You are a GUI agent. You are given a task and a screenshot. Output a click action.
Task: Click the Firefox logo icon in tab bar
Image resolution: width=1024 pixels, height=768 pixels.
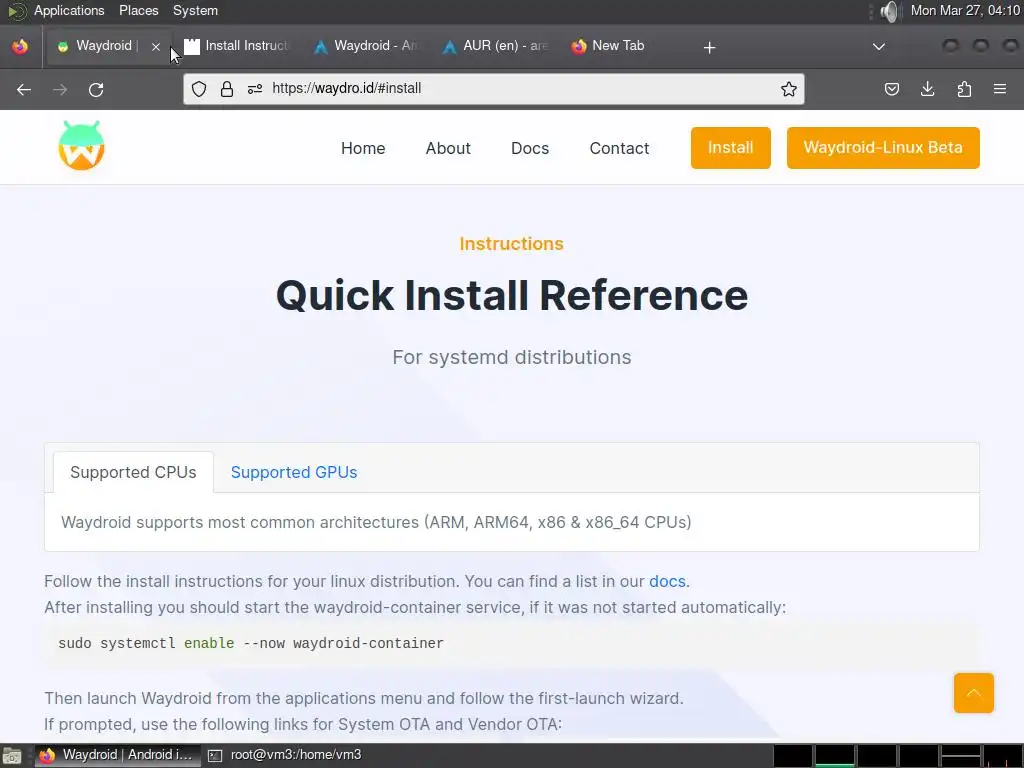20,46
